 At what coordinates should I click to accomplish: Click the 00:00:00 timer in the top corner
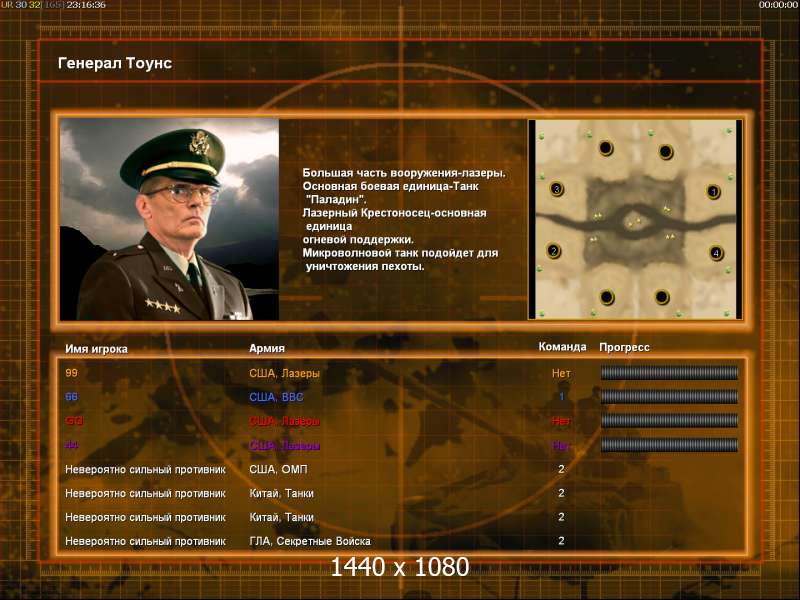(778, 5)
